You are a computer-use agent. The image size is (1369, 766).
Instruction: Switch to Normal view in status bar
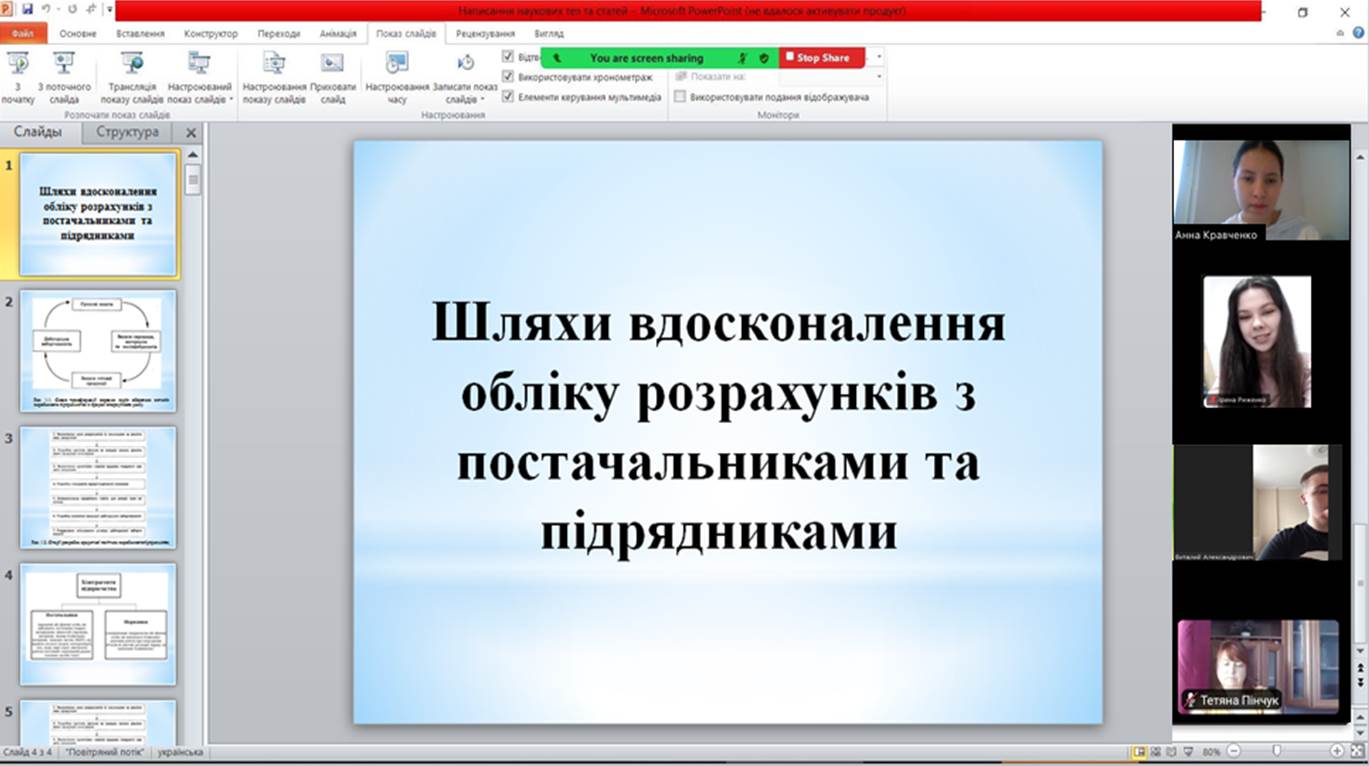(1140, 751)
